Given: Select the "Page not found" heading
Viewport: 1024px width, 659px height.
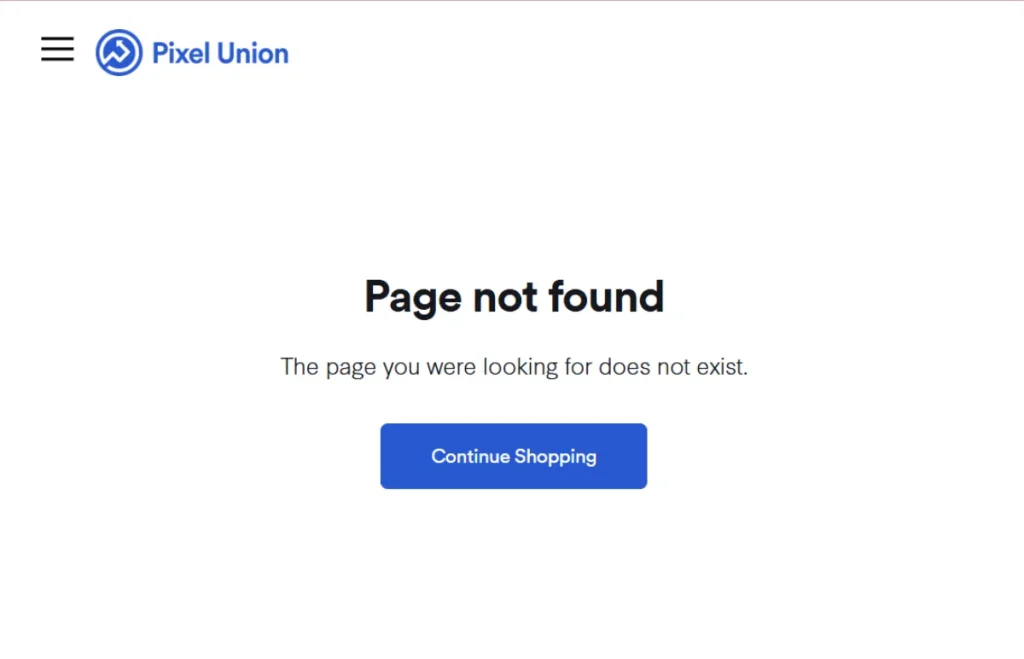Looking at the screenshot, I should [x=514, y=297].
